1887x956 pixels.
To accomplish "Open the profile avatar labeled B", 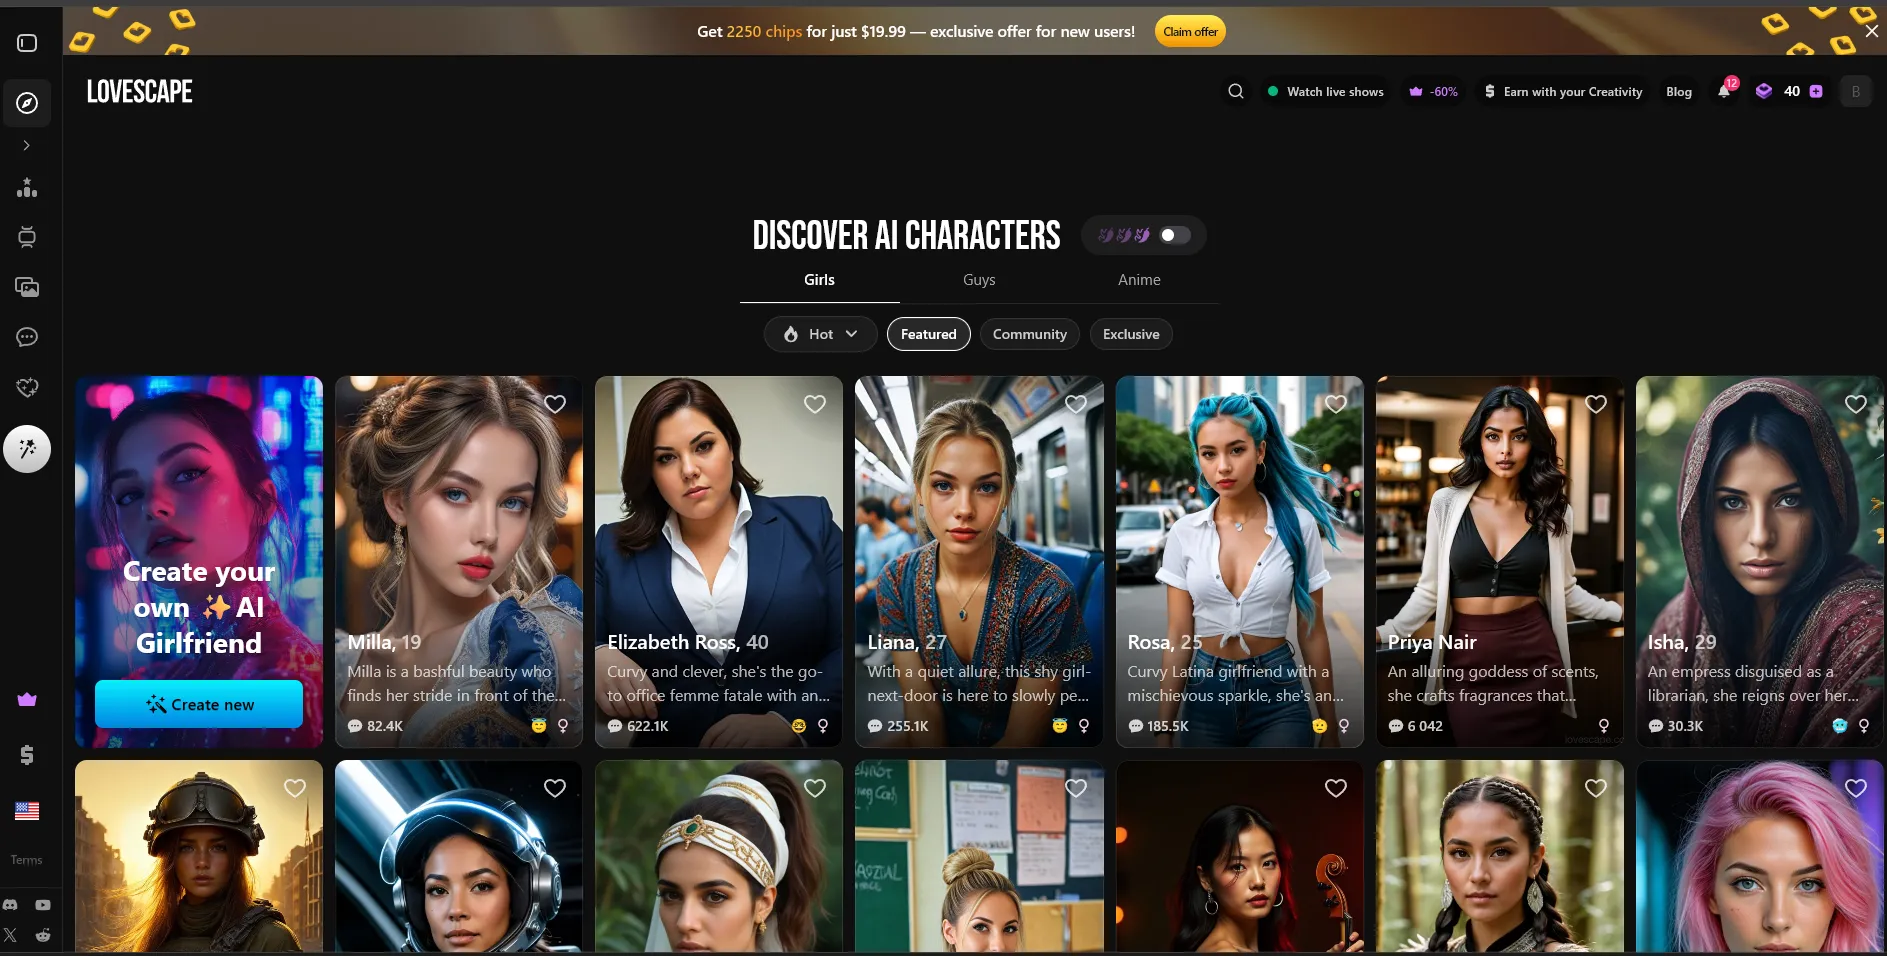I will coord(1856,91).
